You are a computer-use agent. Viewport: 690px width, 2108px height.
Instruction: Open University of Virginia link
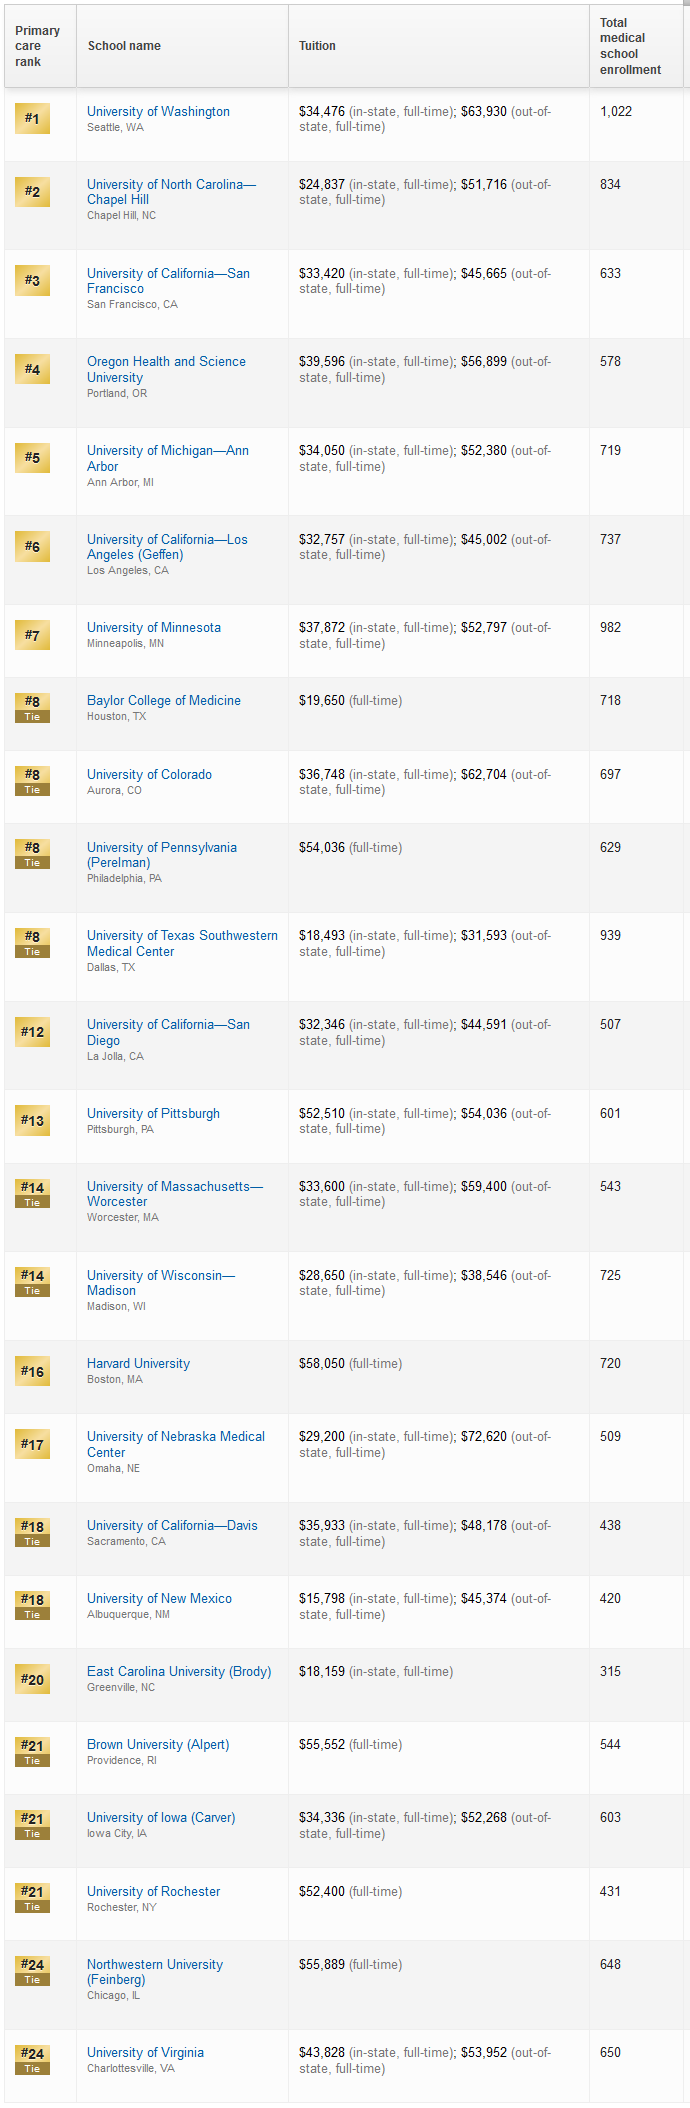(x=145, y=2053)
